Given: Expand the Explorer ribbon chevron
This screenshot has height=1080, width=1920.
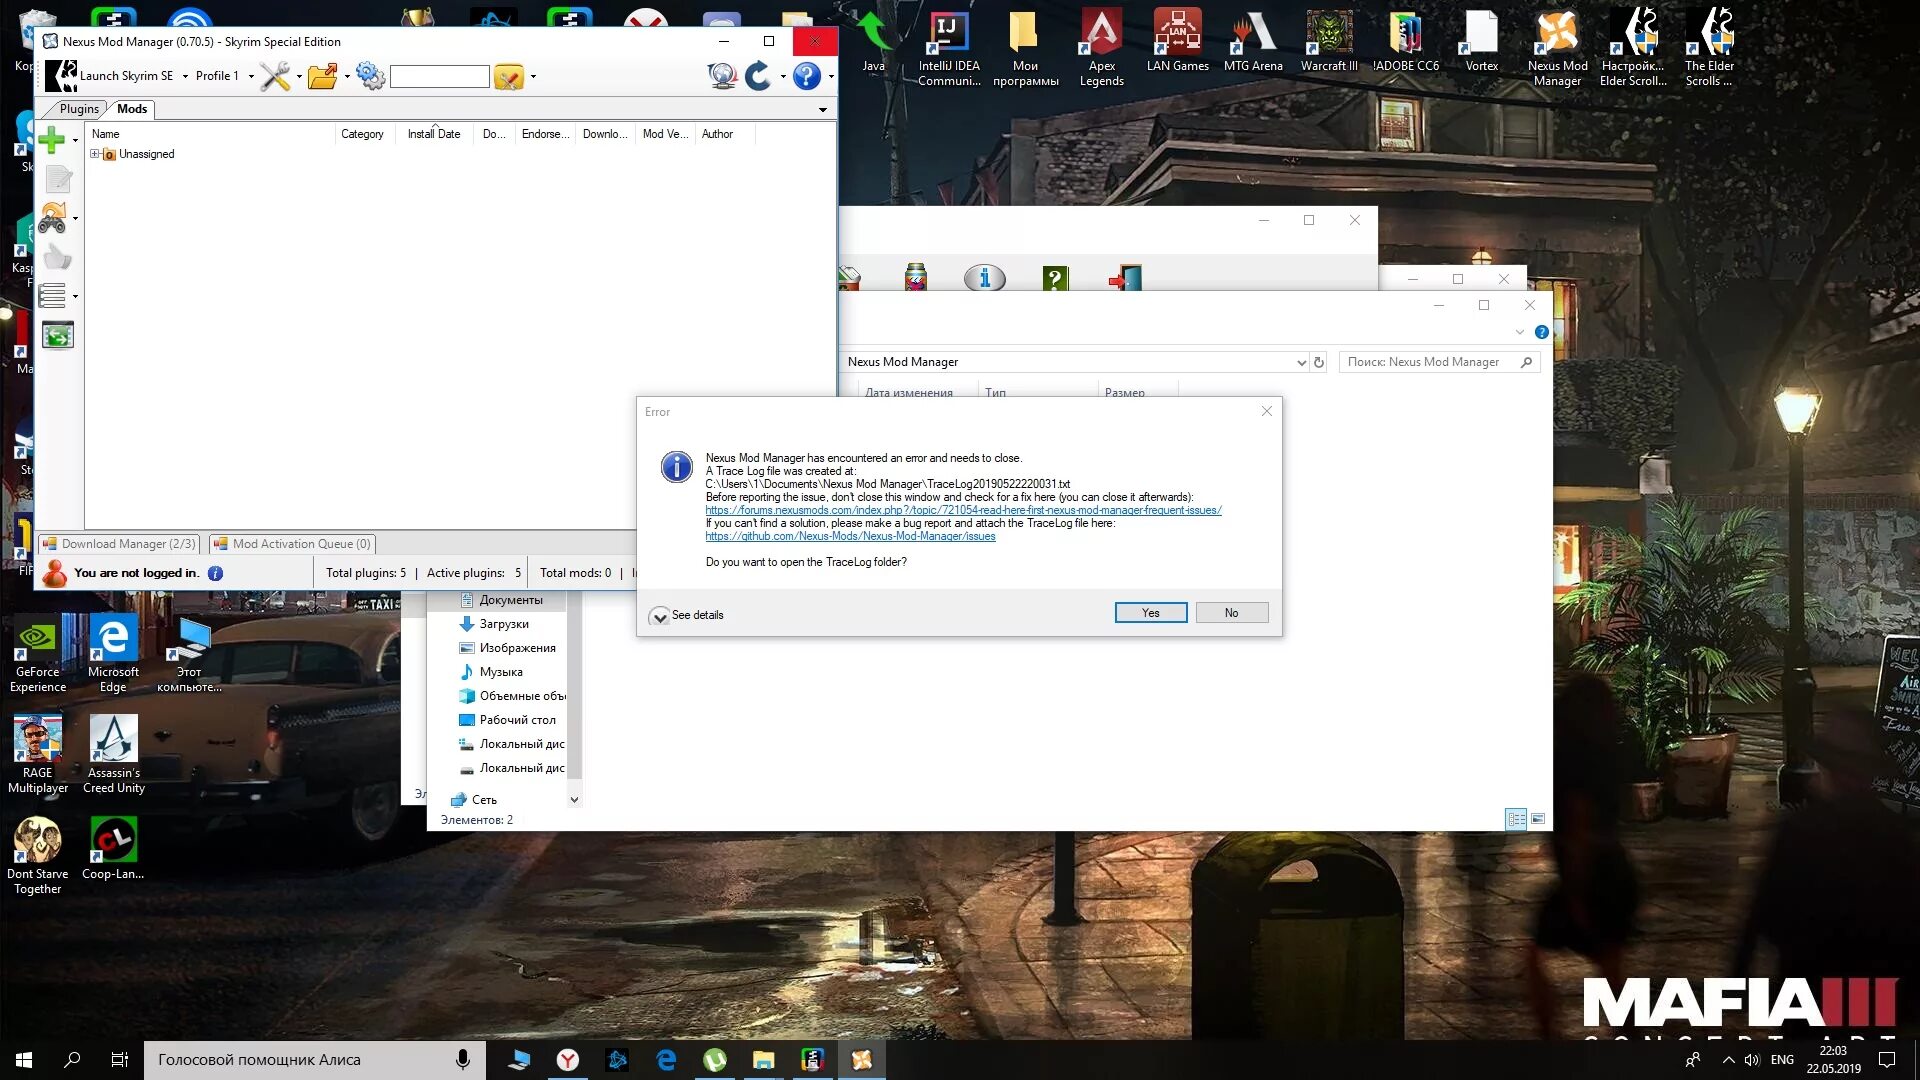Looking at the screenshot, I should pyautogui.click(x=1519, y=332).
